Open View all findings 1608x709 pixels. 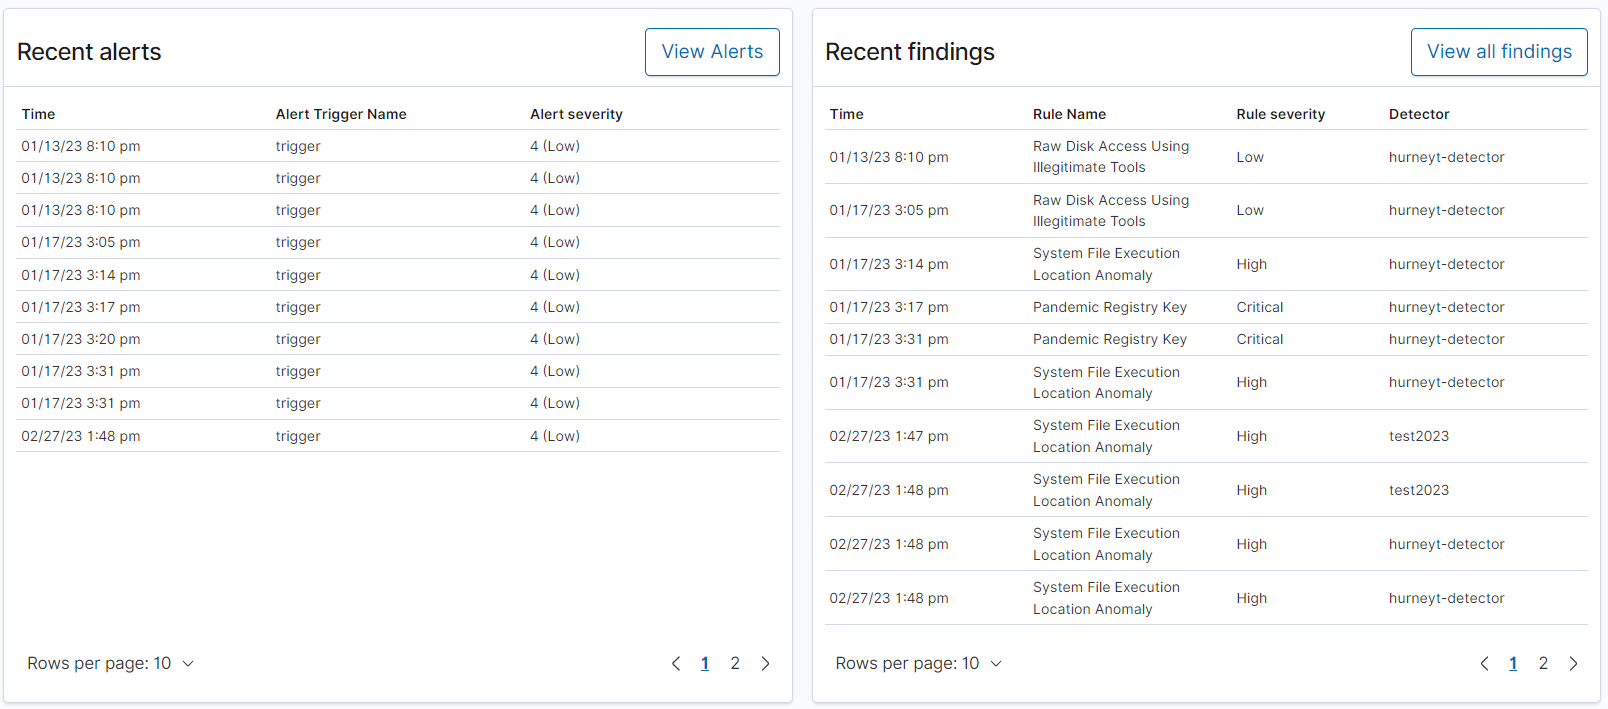click(1498, 52)
